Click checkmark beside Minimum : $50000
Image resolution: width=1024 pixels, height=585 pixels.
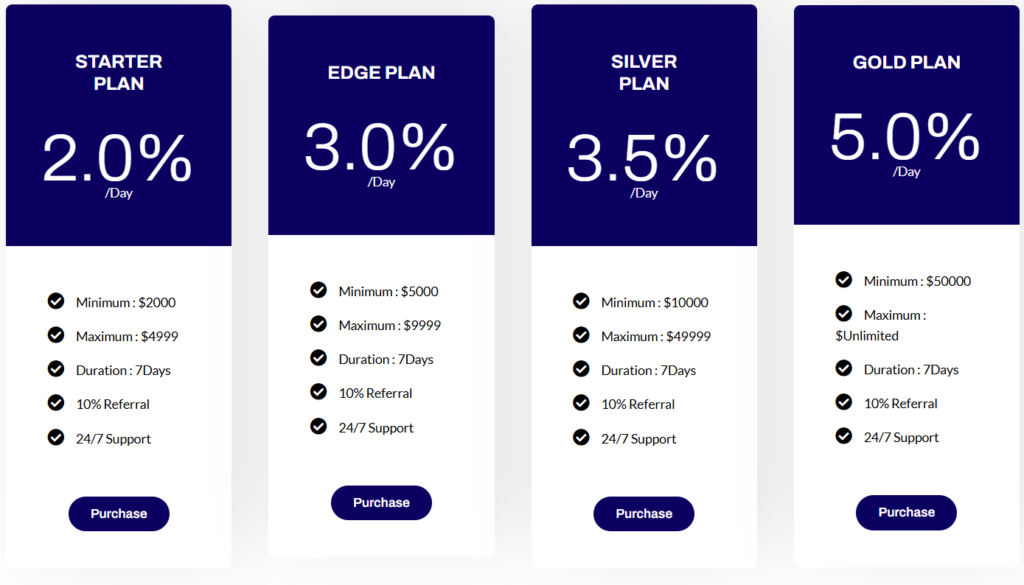(x=844, y=280)
